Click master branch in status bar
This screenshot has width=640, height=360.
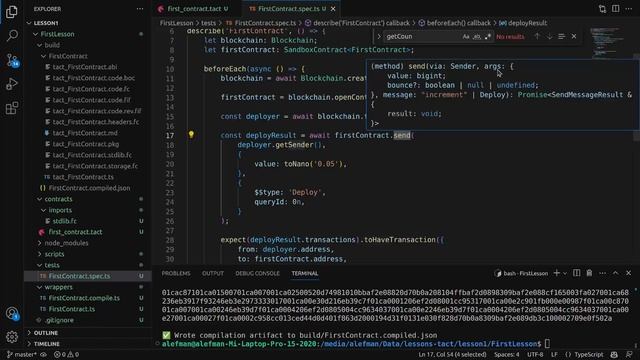[22, 355]
